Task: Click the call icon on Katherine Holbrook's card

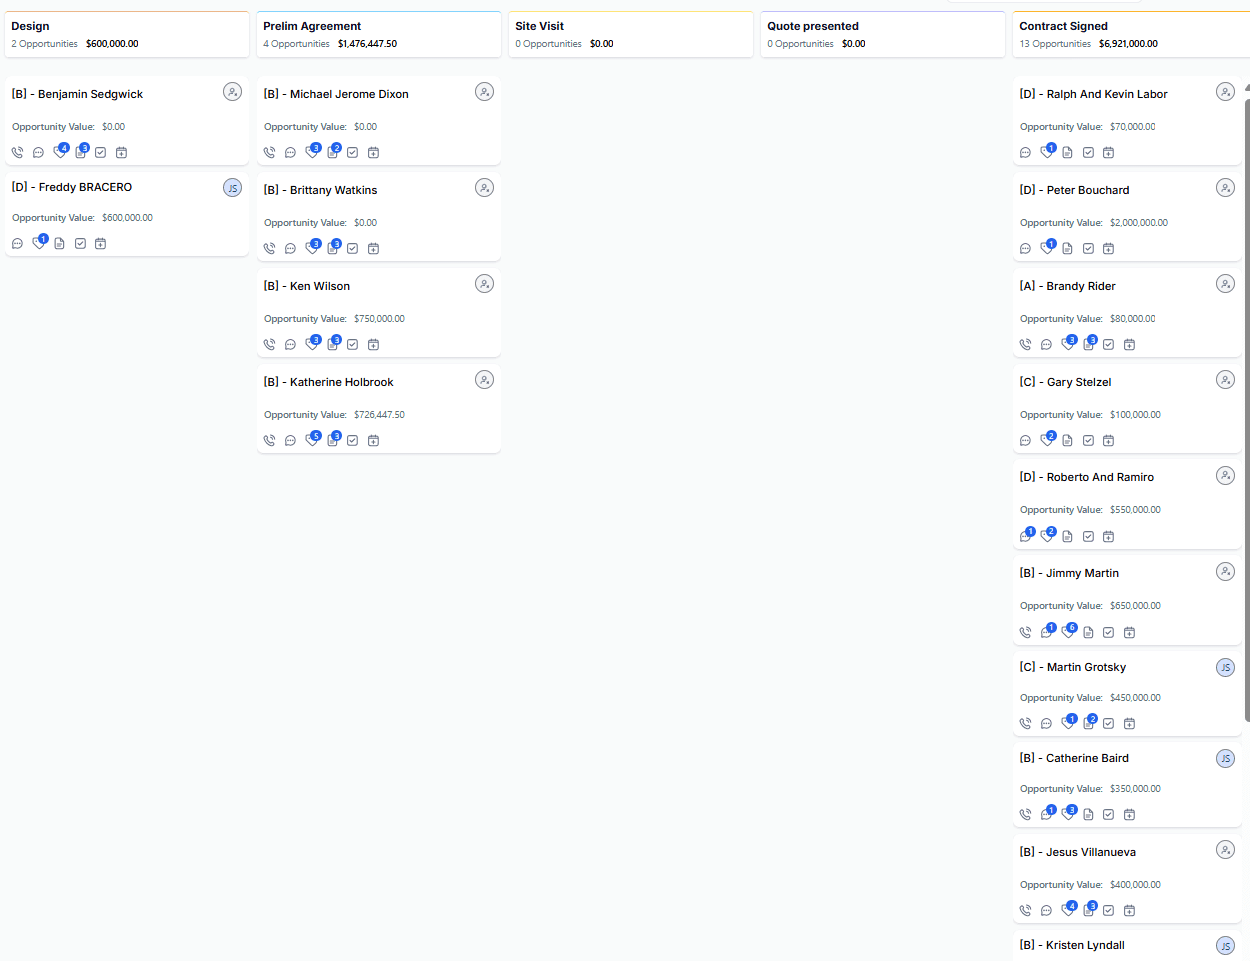Action: tap(269, 441)
